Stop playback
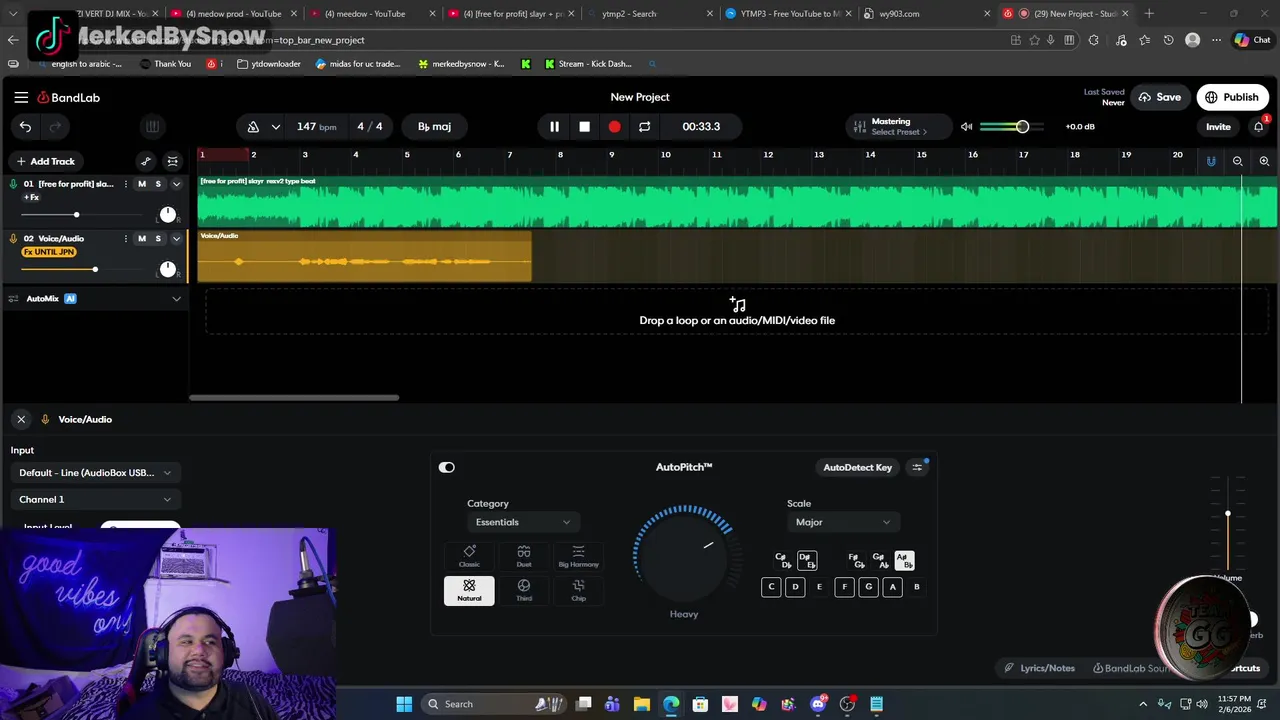The height and width of the screenshot is (720, 1280). pyautogui.click(x=584, y=127)
